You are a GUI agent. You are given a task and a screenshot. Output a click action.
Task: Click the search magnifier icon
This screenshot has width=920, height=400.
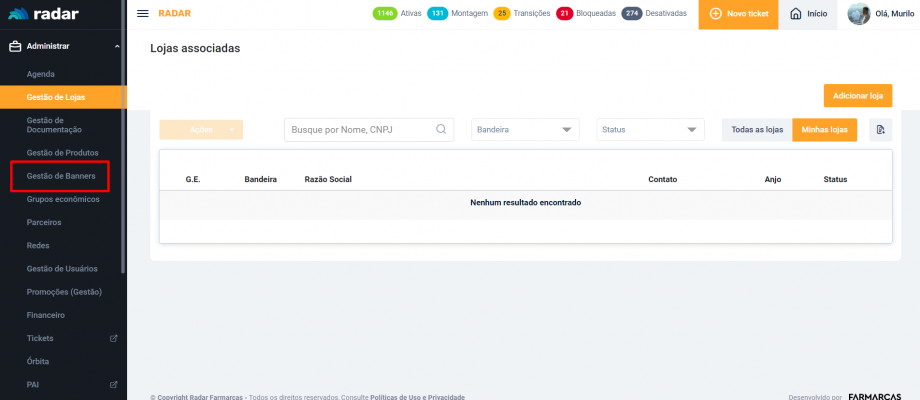(441, 130)
